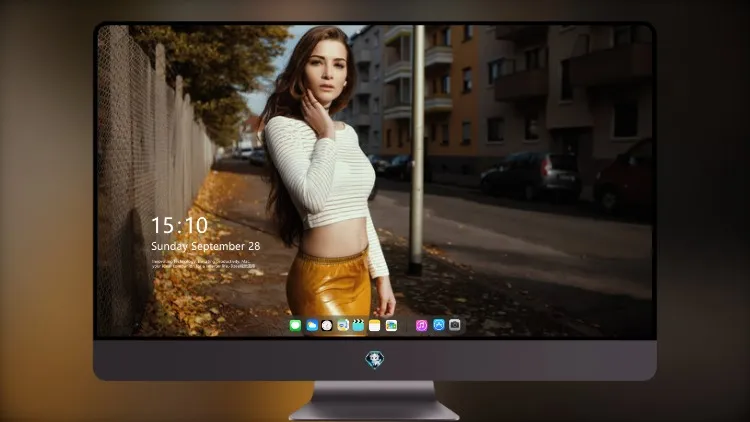Viewport: 750px width, 422px height.
Task: Click the 15:10 clock widget
Action: tap(179, 225)
